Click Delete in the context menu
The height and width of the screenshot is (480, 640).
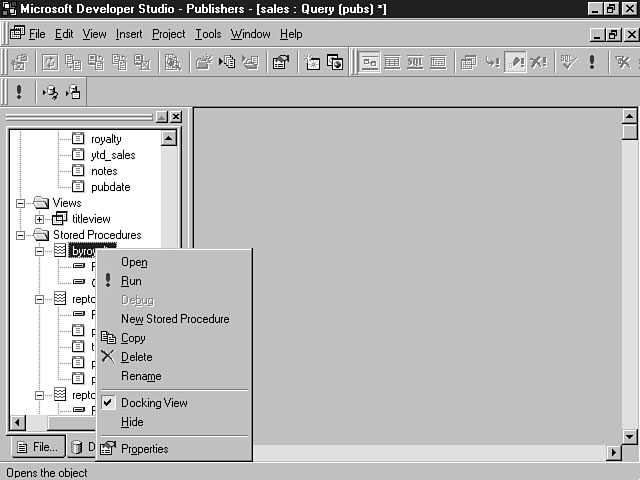pyautogui.click(x=136, y=357)
